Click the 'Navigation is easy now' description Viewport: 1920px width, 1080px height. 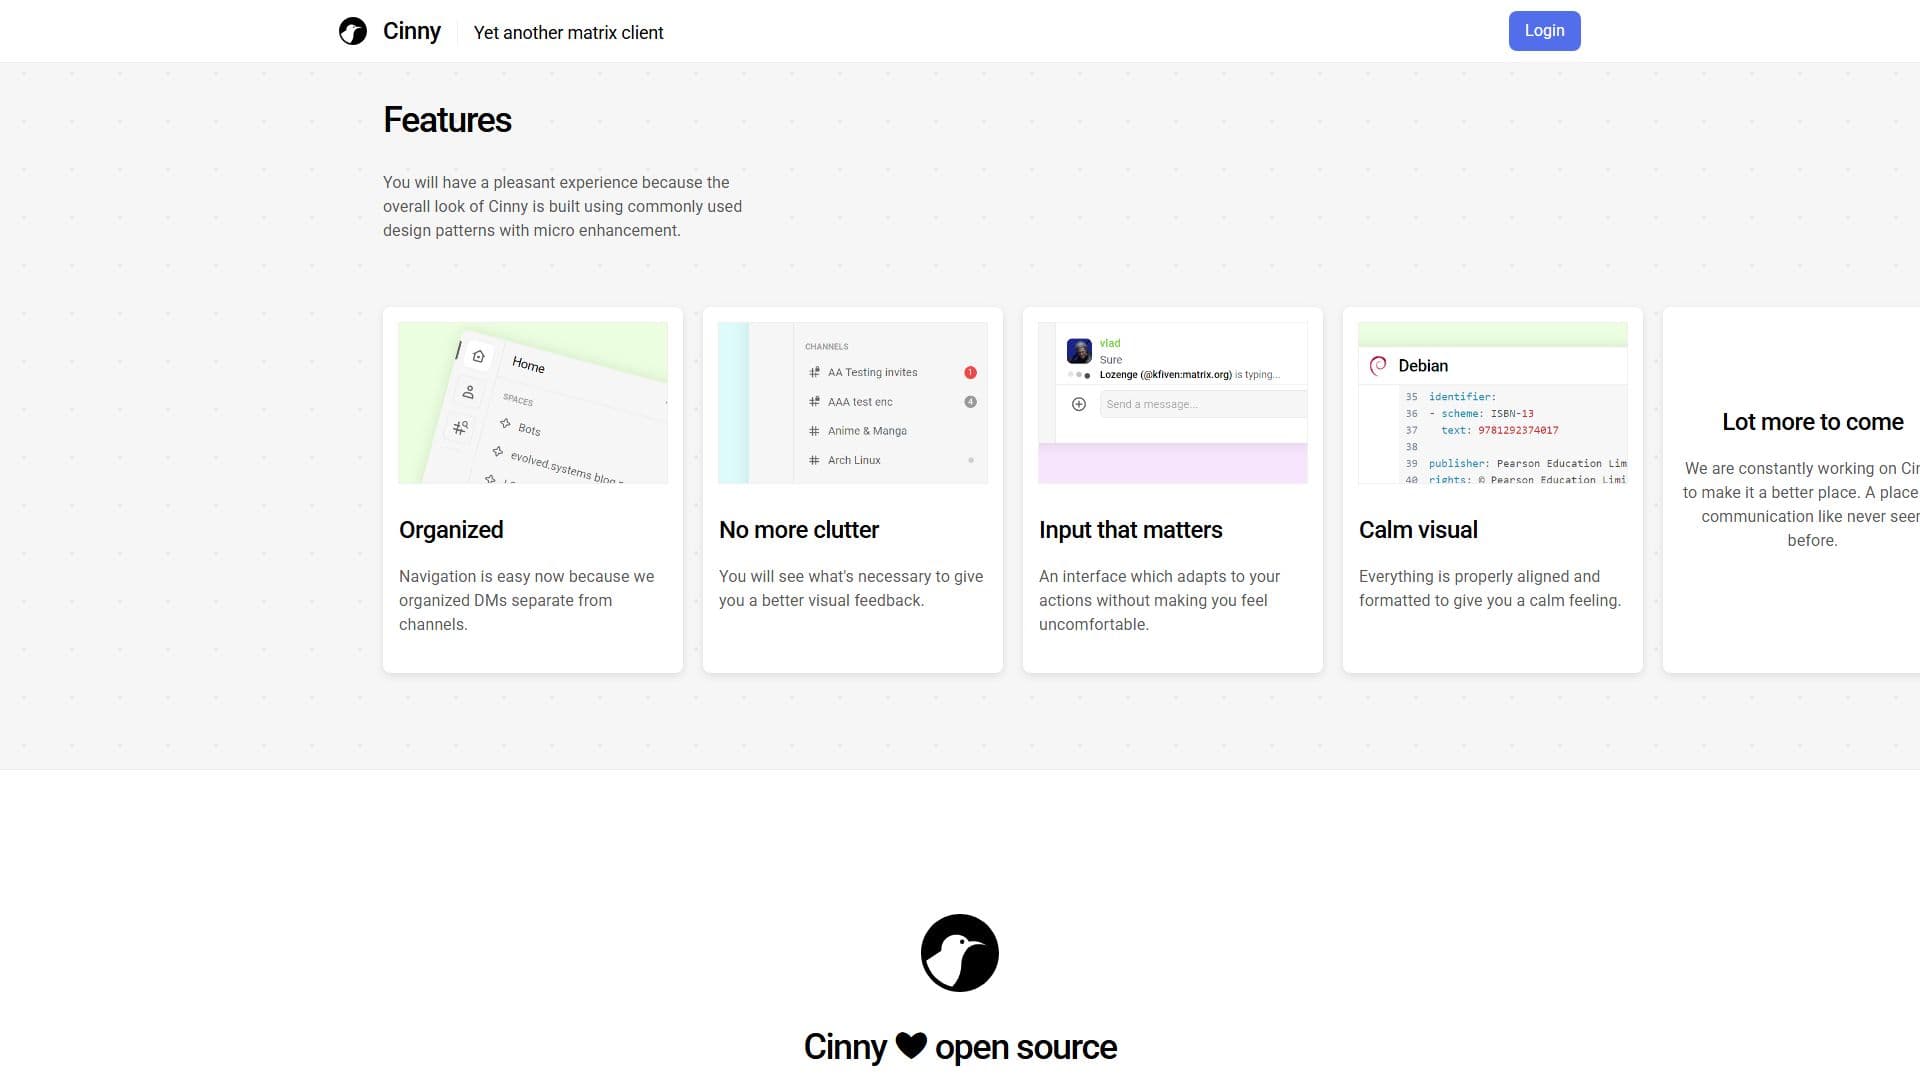[x=527, y=600]
